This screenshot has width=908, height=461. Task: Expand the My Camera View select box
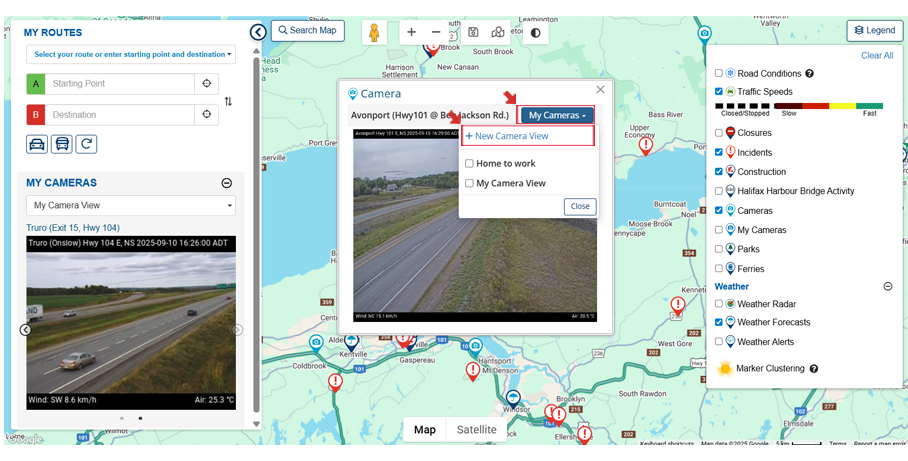(x=131, y=206)
